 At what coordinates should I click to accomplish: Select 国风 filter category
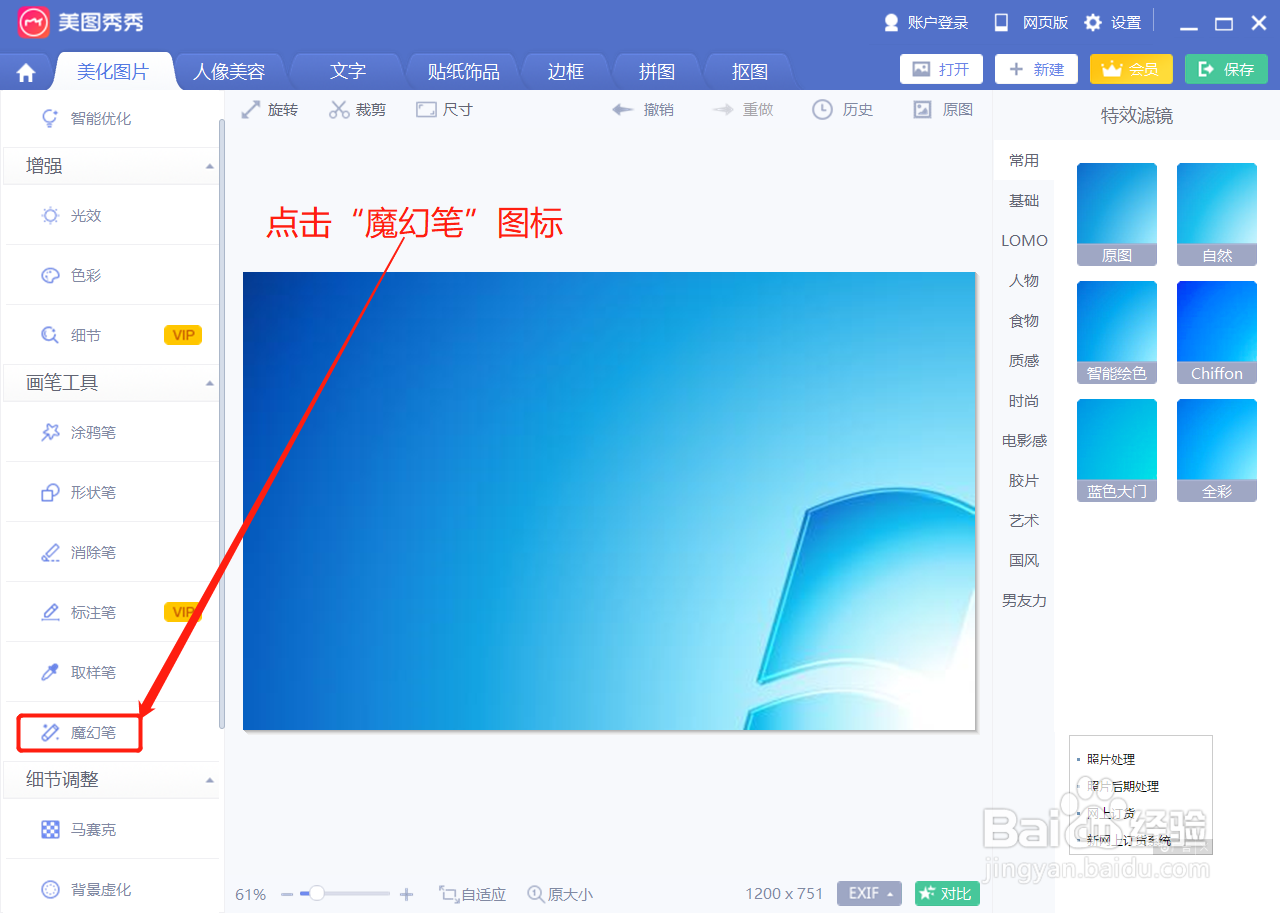click(x=1024, y=560)
